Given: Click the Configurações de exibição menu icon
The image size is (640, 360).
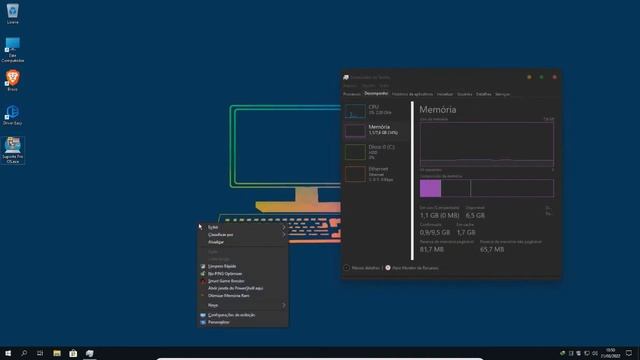Looking at the screenshot, I should click(x=203, y=315).
